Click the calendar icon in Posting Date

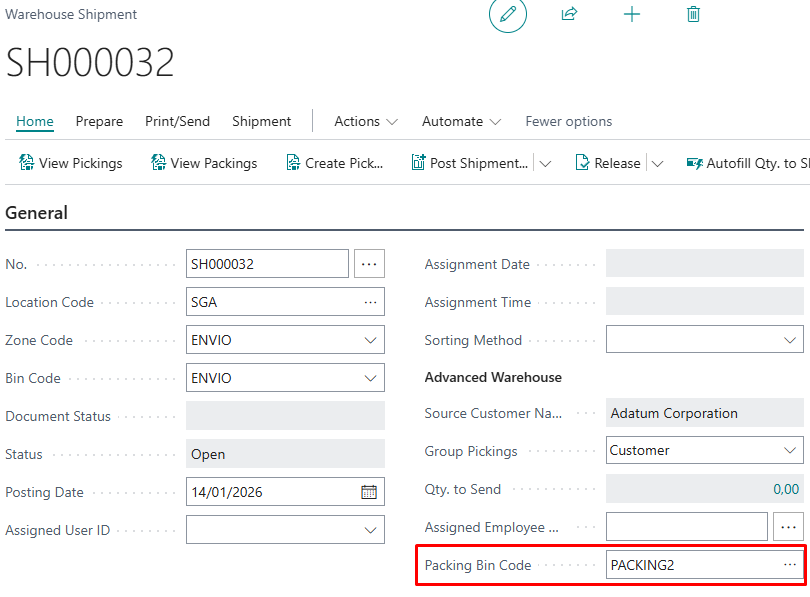[369, 492]
